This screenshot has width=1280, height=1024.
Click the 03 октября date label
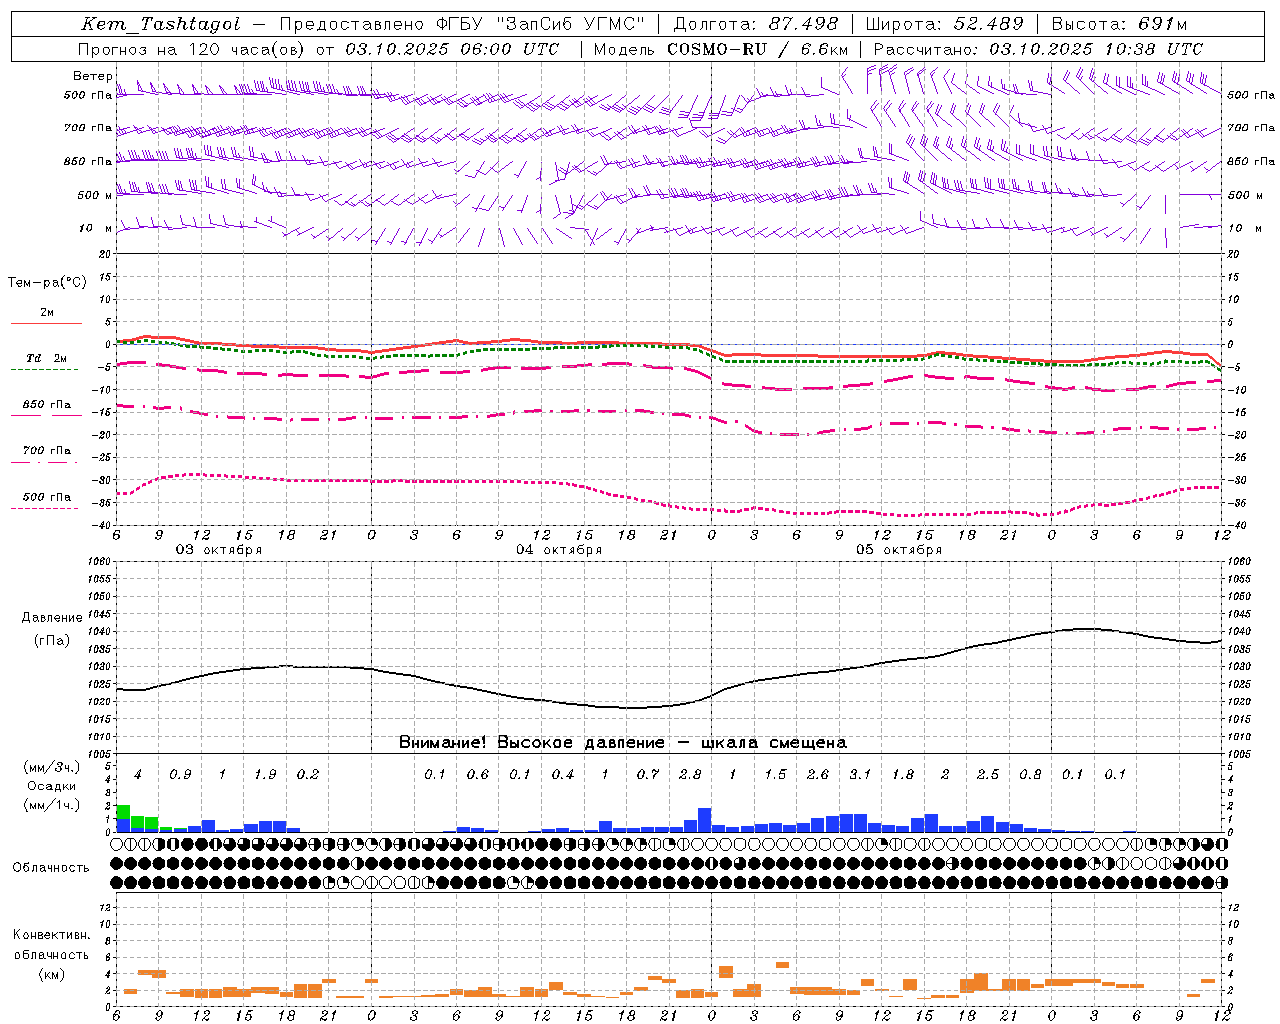219,550
